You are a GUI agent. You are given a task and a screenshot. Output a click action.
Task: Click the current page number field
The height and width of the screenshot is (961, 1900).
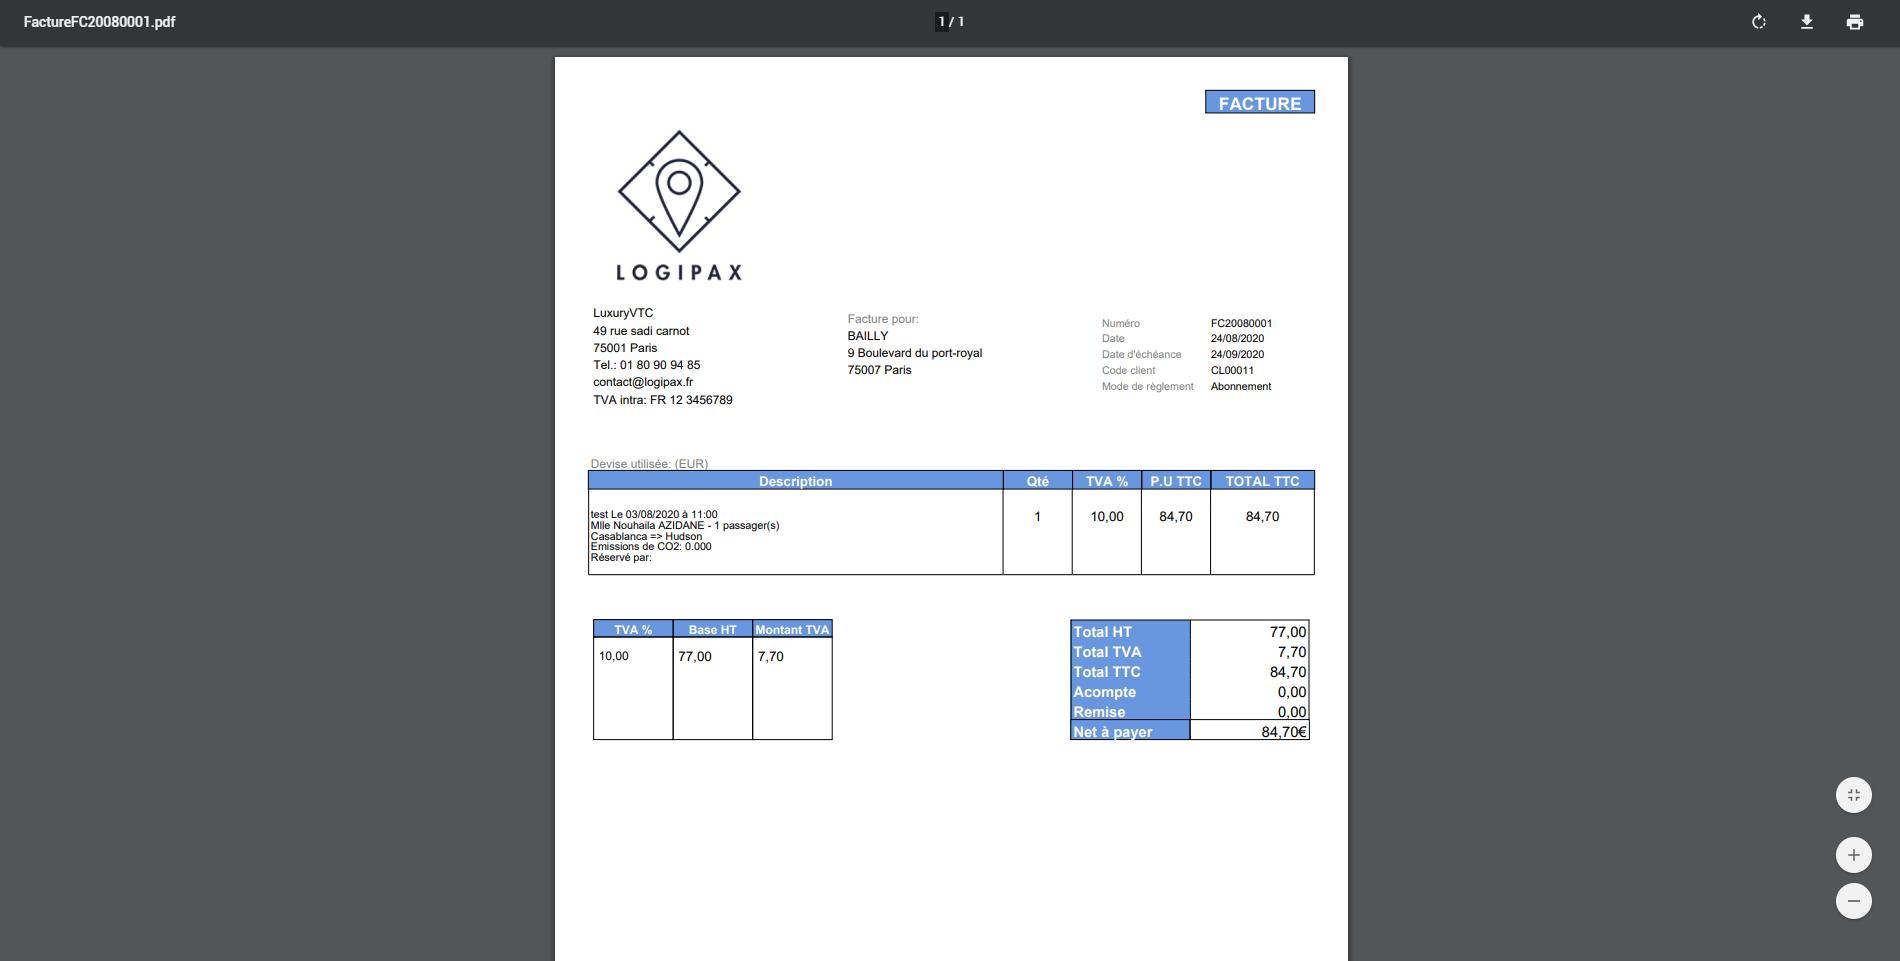(941, 22)
